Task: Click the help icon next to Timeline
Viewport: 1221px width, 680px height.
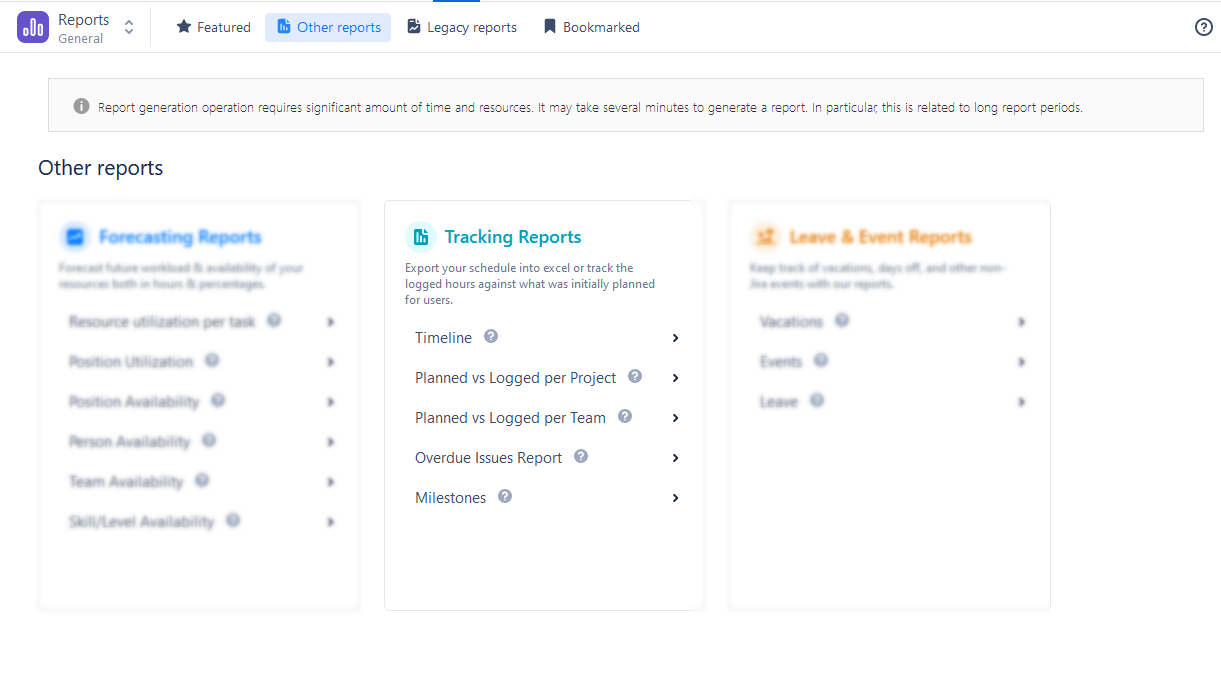Action: [490, 337]
